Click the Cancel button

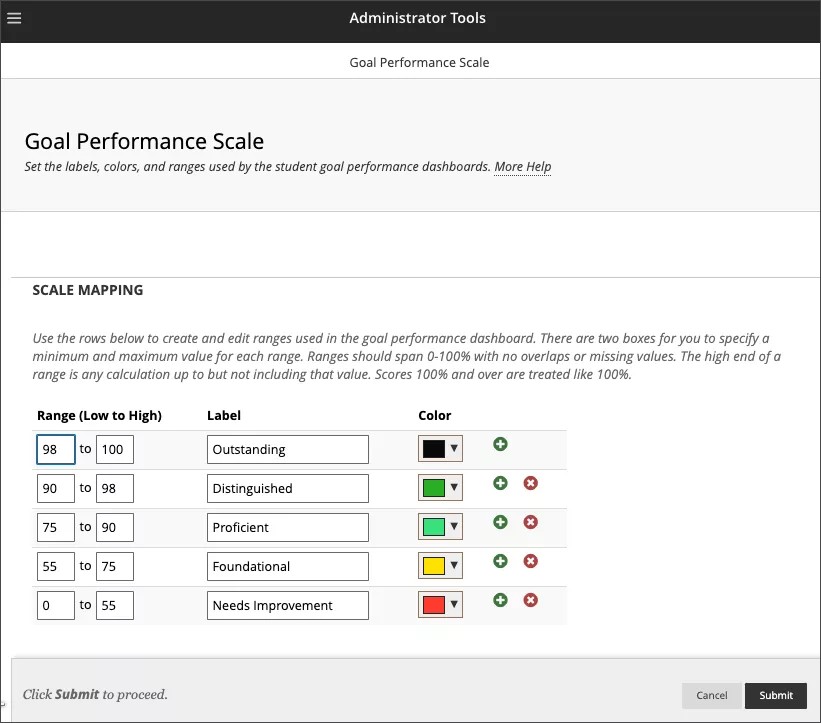point(711,695)
